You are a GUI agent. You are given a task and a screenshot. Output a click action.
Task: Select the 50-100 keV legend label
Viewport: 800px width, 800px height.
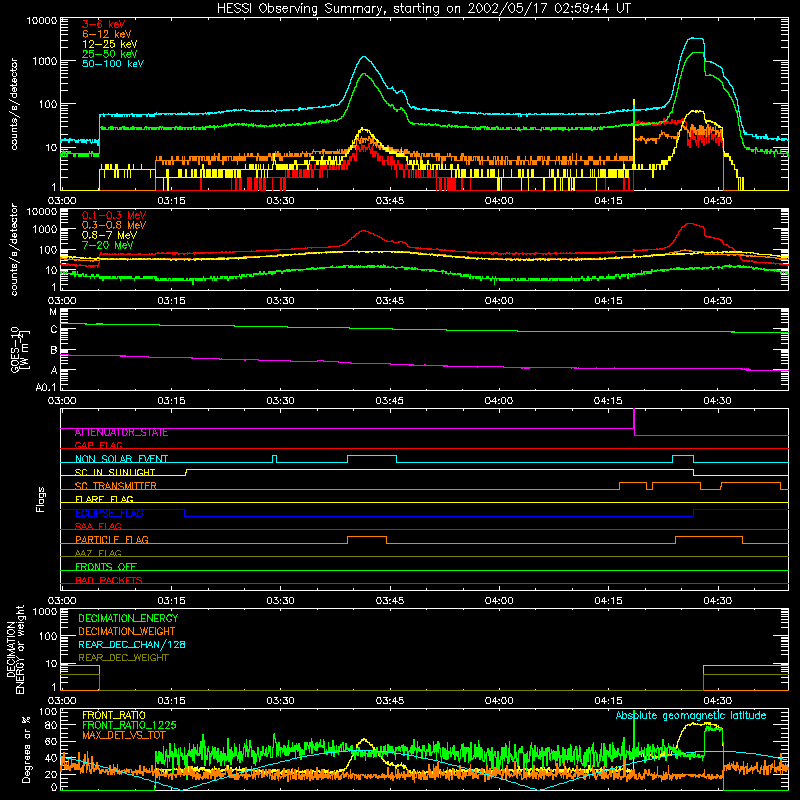(113, 63)
